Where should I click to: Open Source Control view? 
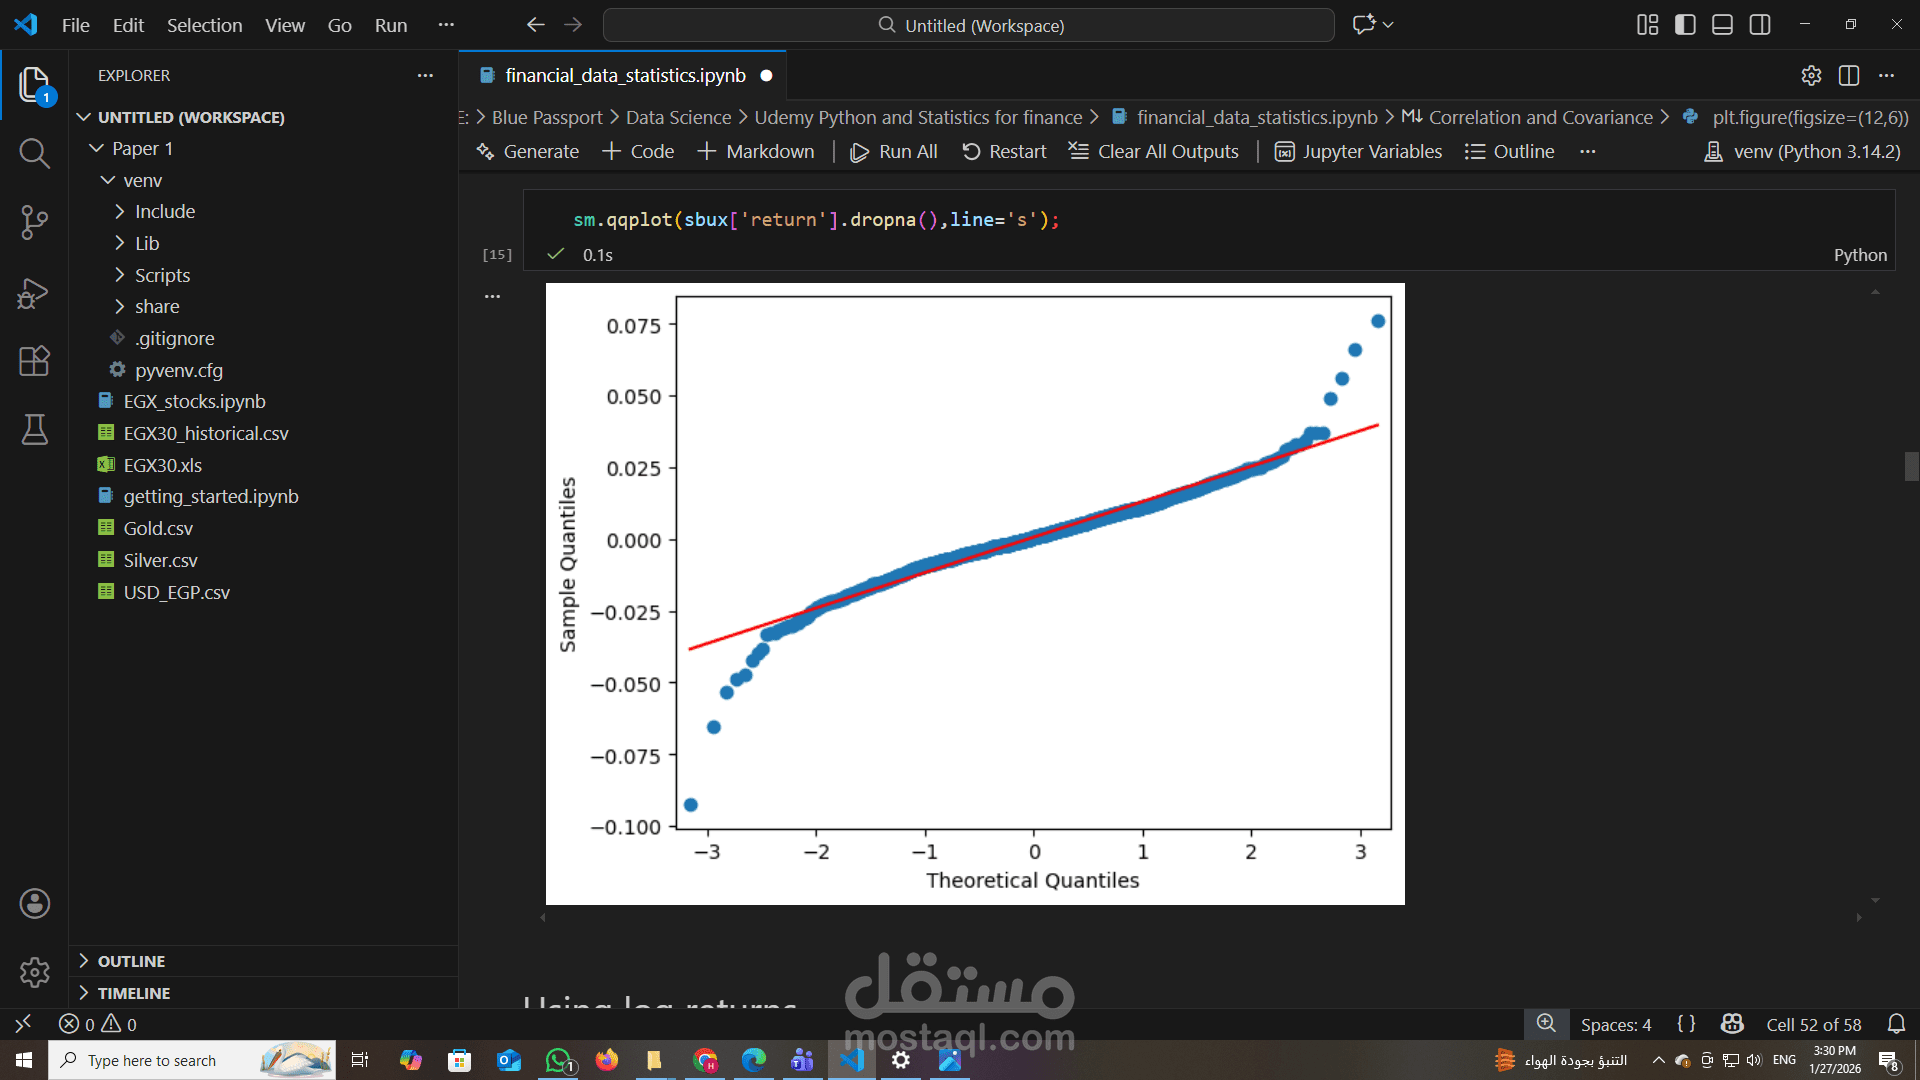34,222
